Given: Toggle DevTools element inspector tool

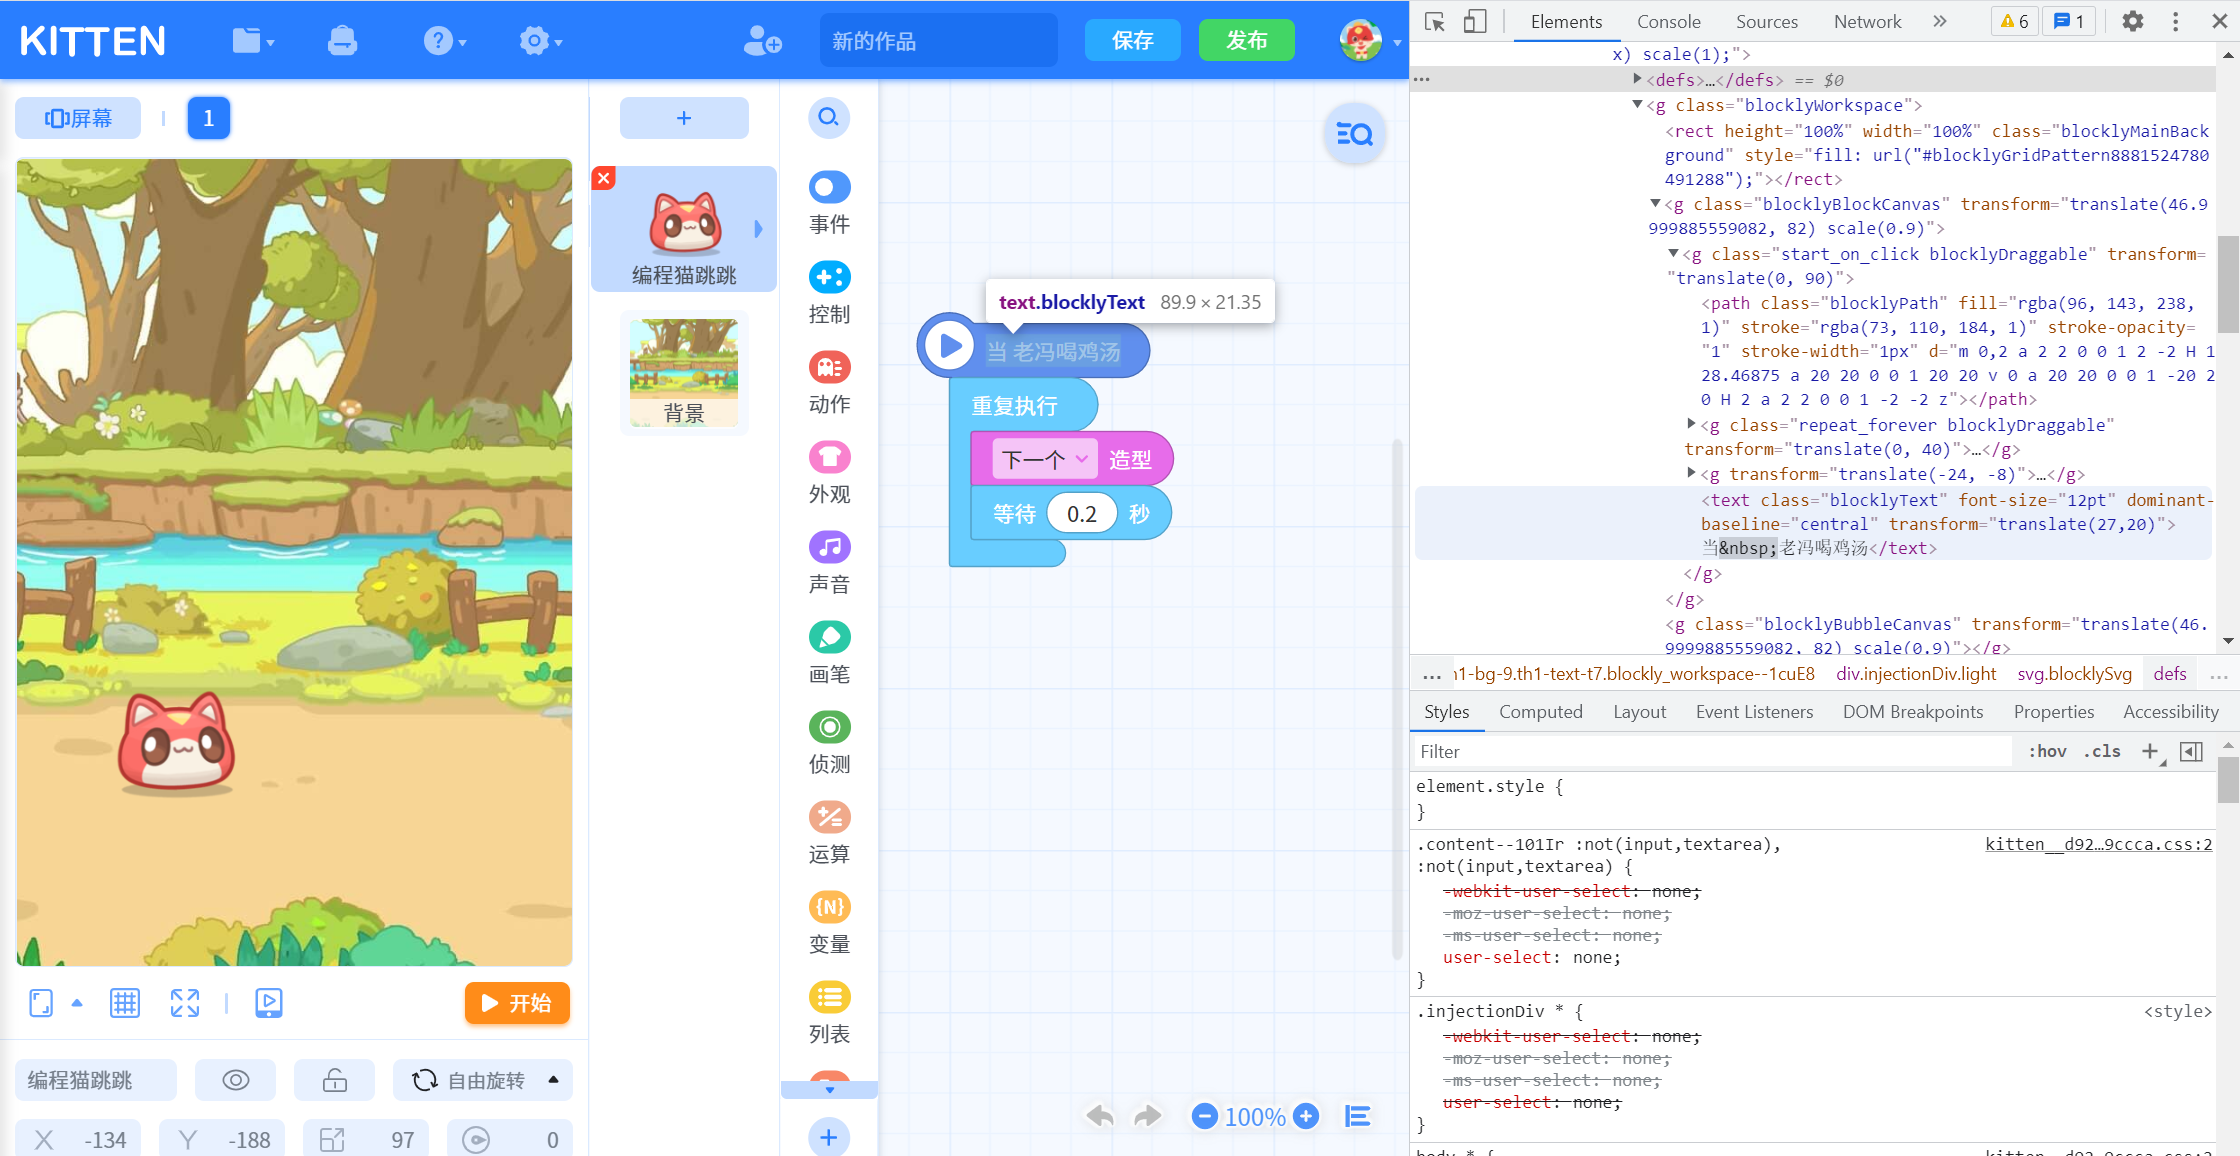Looking at the screenshot, I should pyautogui.click(x=1435, y=22).
